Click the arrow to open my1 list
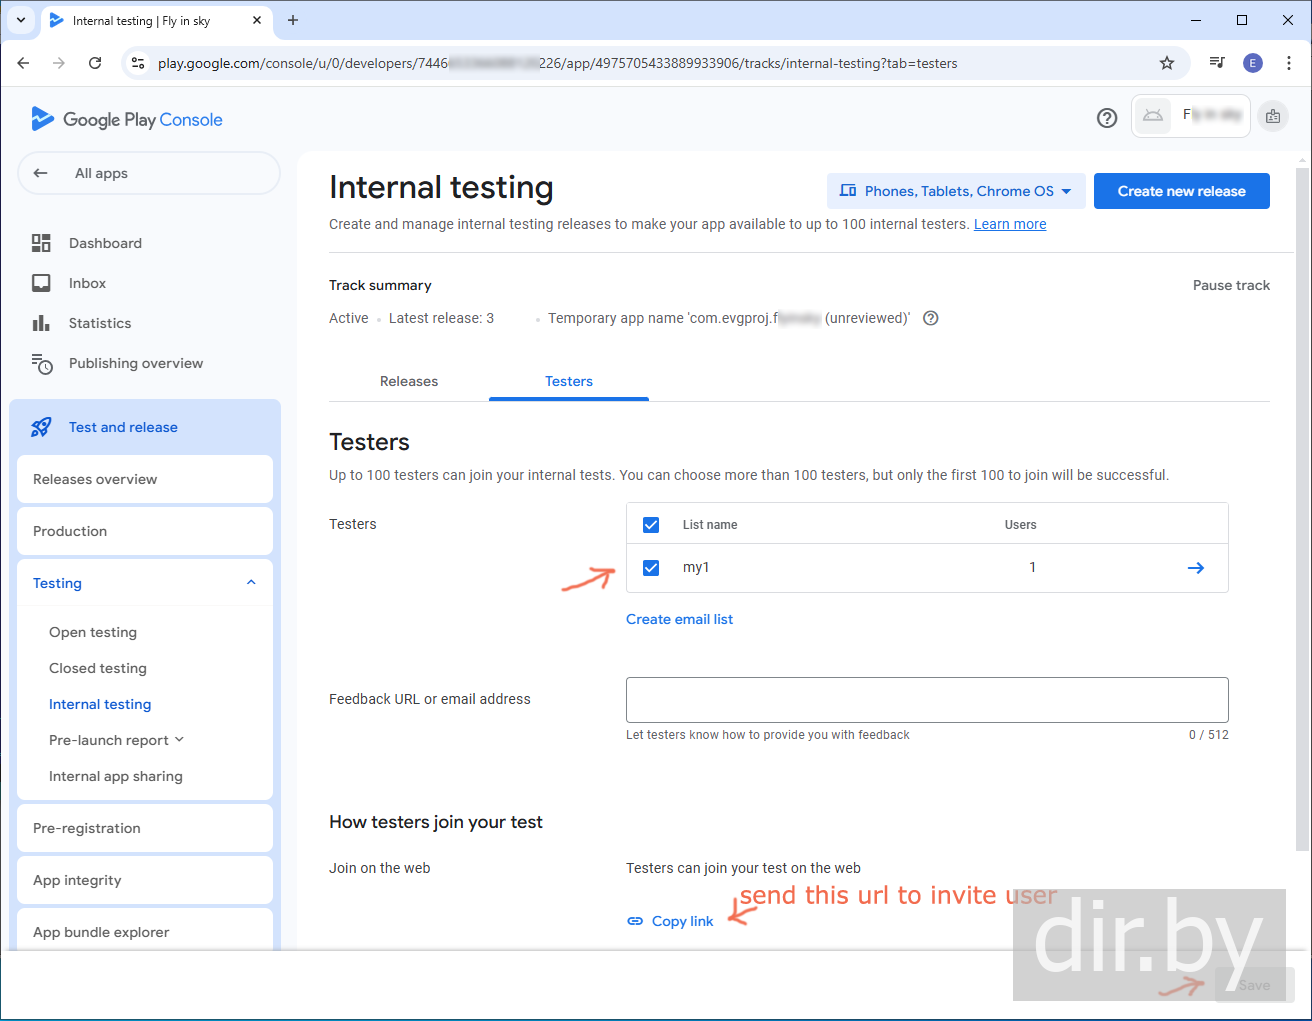This screenshot has height=1021, width=1312. click(1195, 568)
